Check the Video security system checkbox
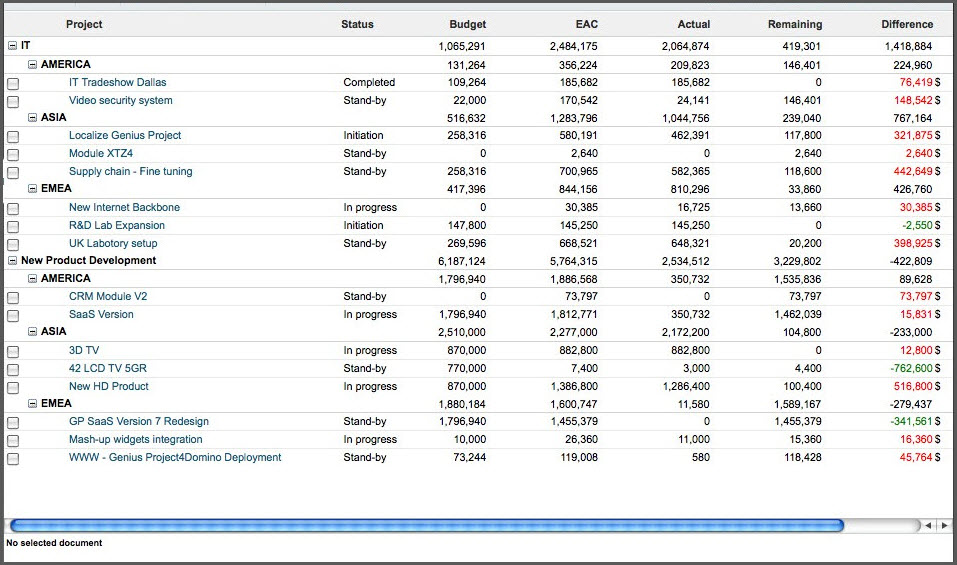The width and height of the screenshot is (957, 565). point(13,102)
